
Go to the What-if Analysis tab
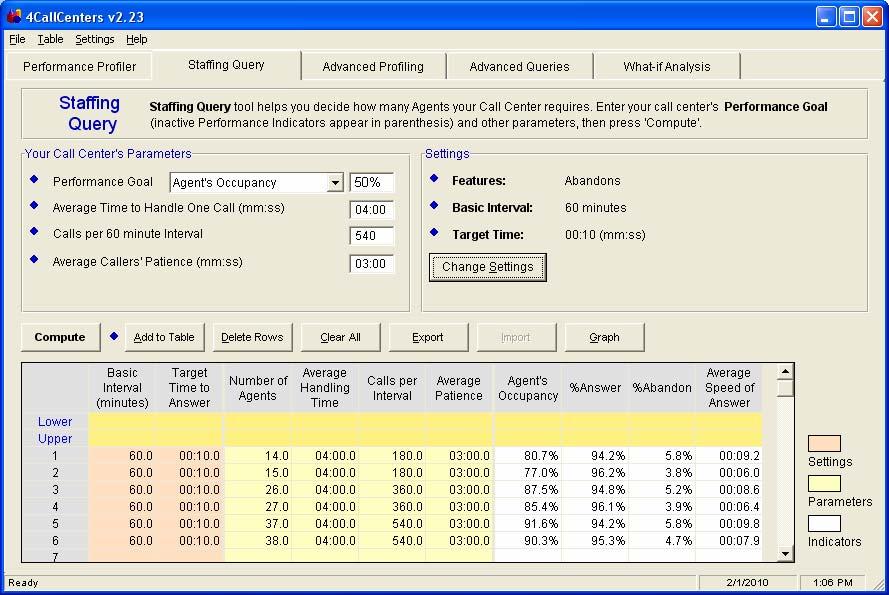coord(667,66)
